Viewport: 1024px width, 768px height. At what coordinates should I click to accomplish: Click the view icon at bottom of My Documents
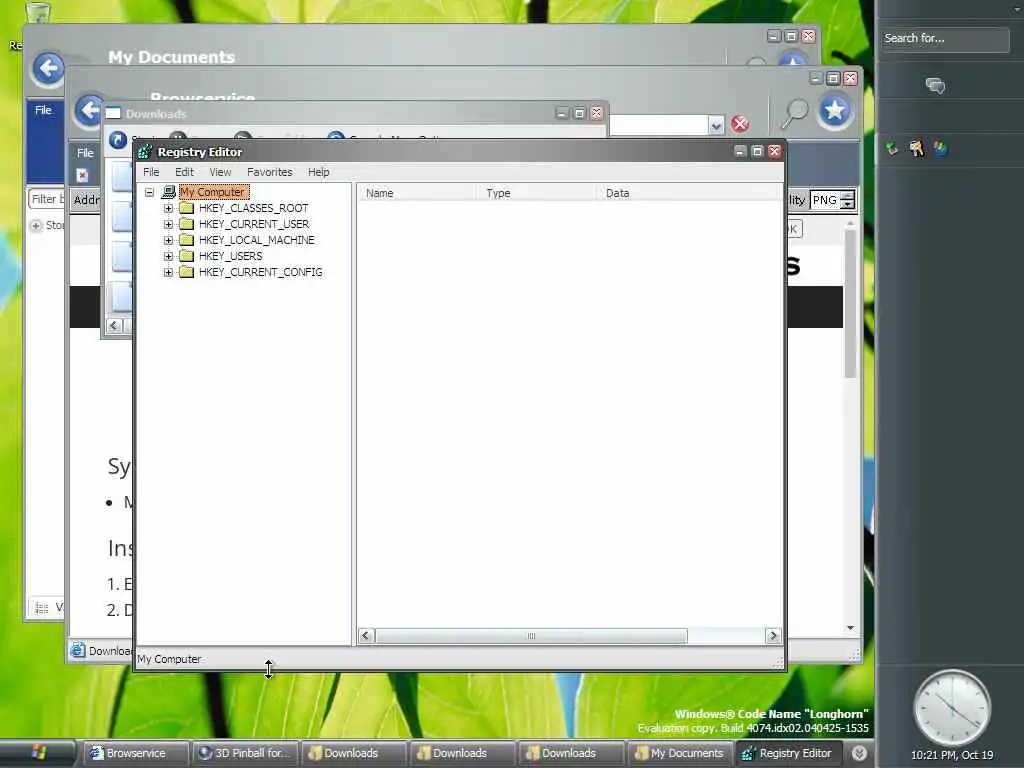42,608
